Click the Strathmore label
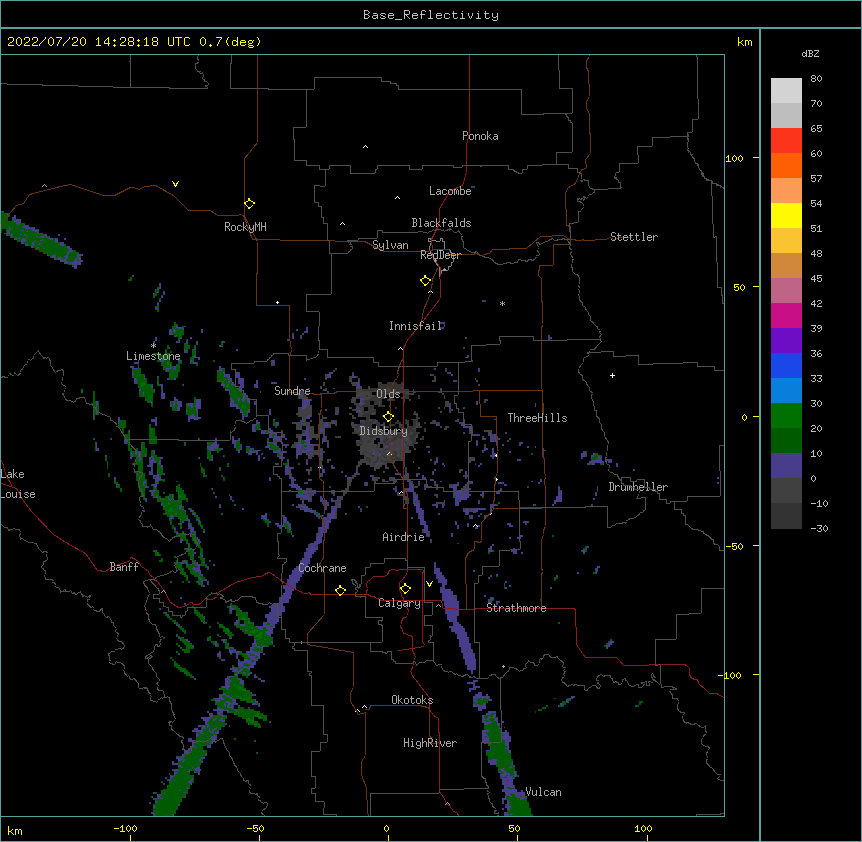The image size is (862, 842). pos(516,608)
